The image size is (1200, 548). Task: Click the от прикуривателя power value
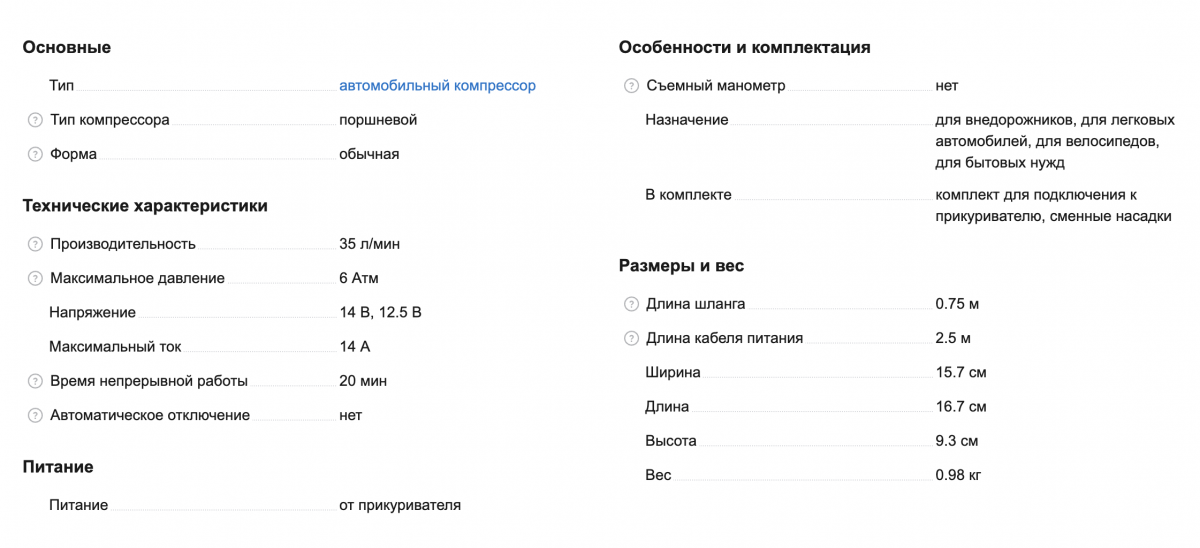[x=400, y=505]
